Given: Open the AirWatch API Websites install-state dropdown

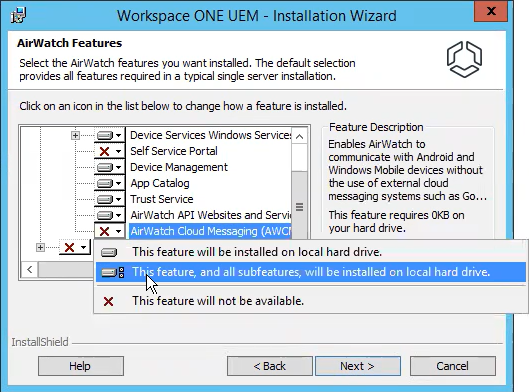Looking at the screenshot, I should [x=110, y=215].
